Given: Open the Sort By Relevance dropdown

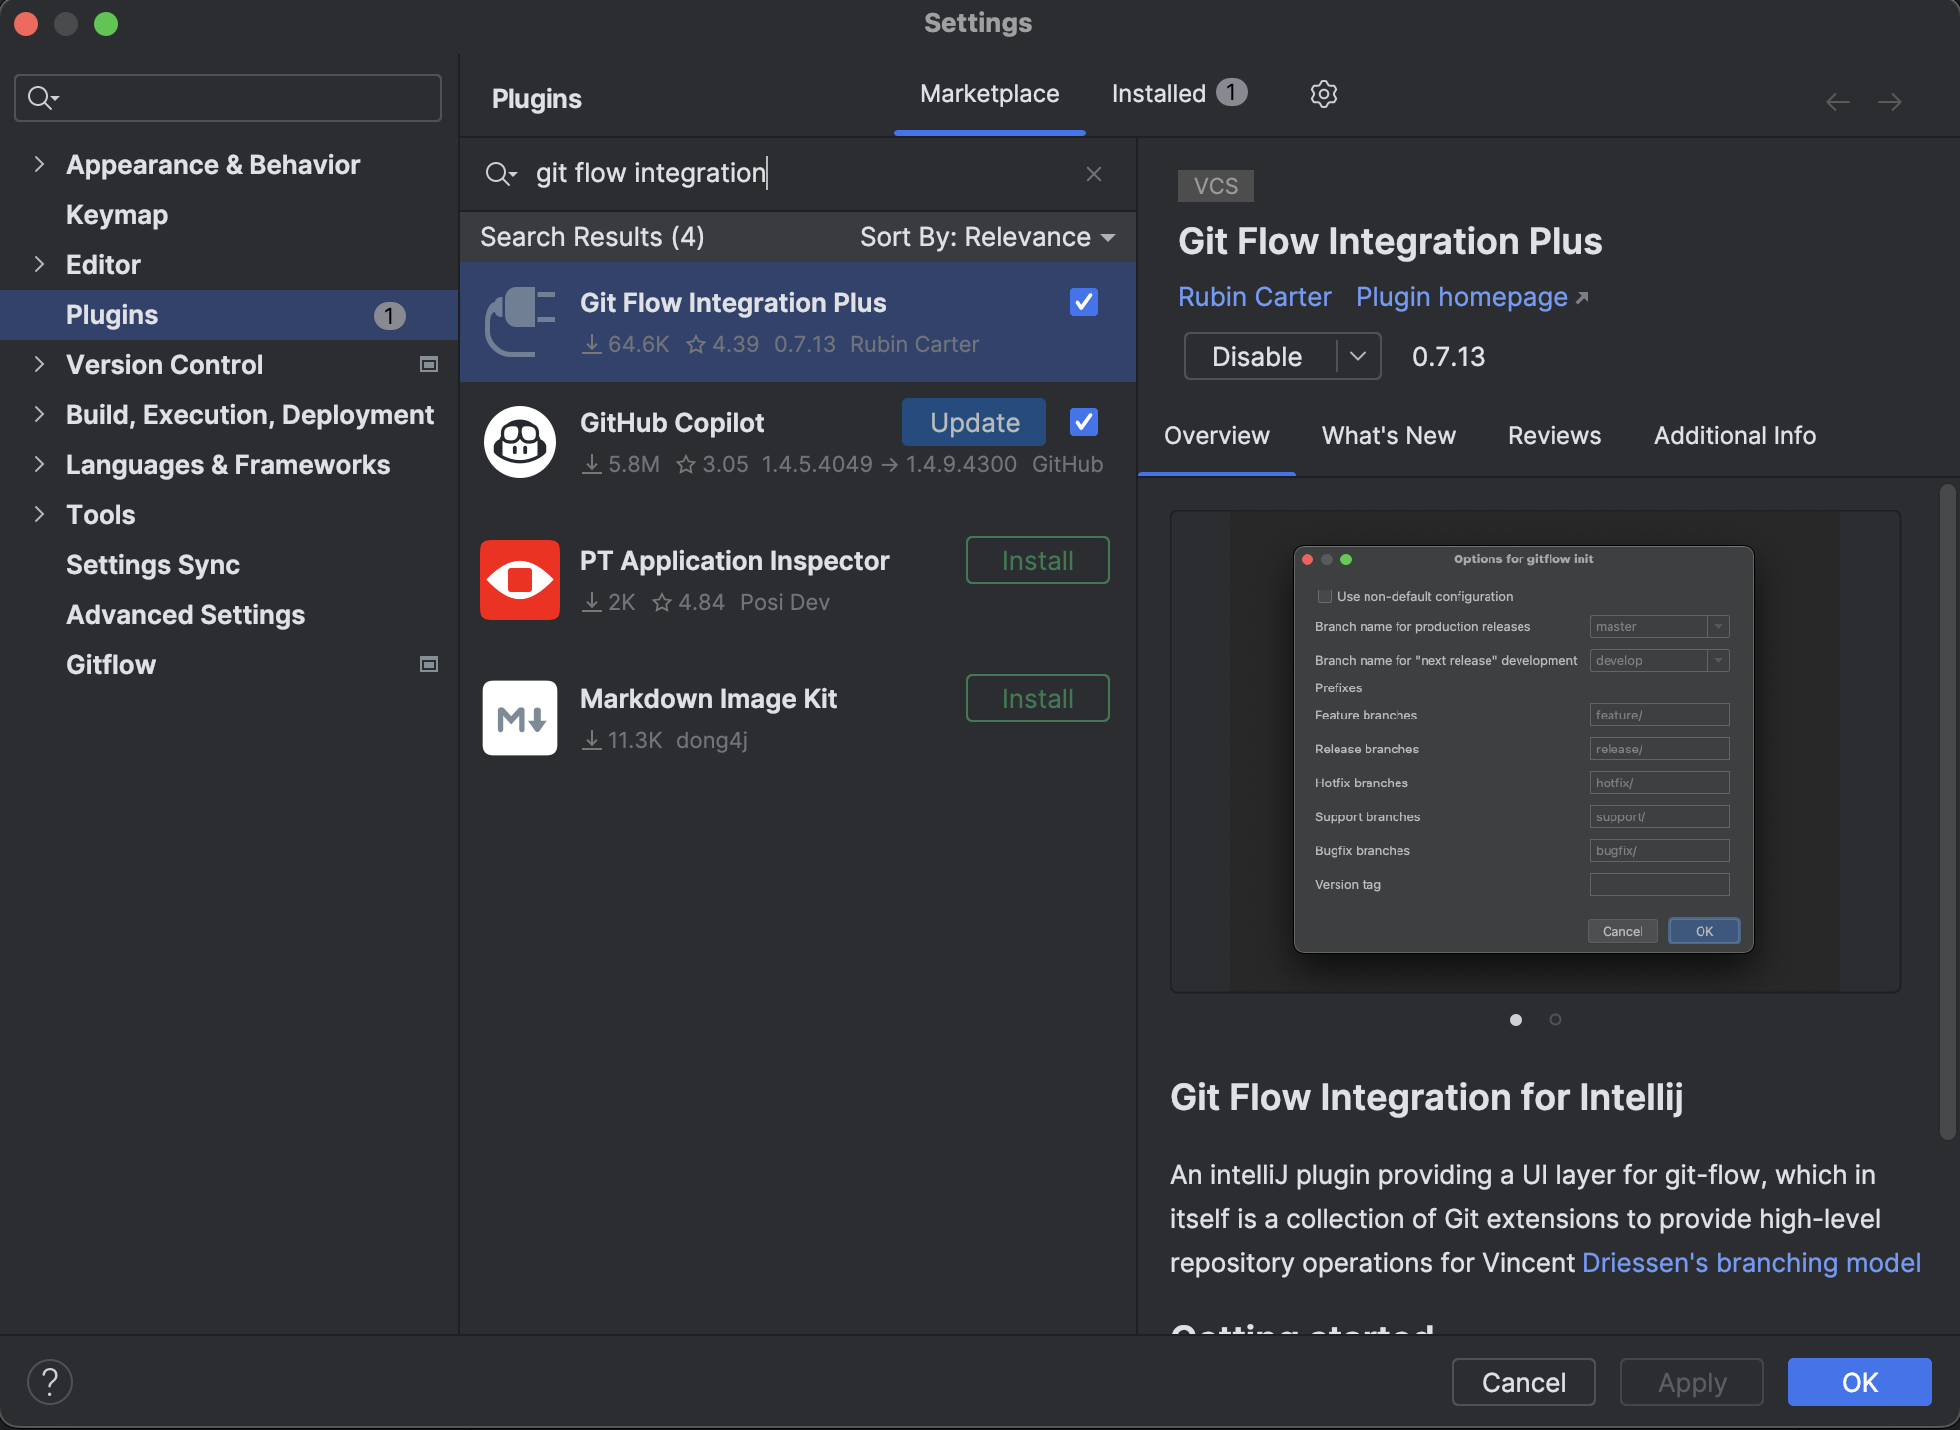Looking at the screenshot, I should pos(986,237).
